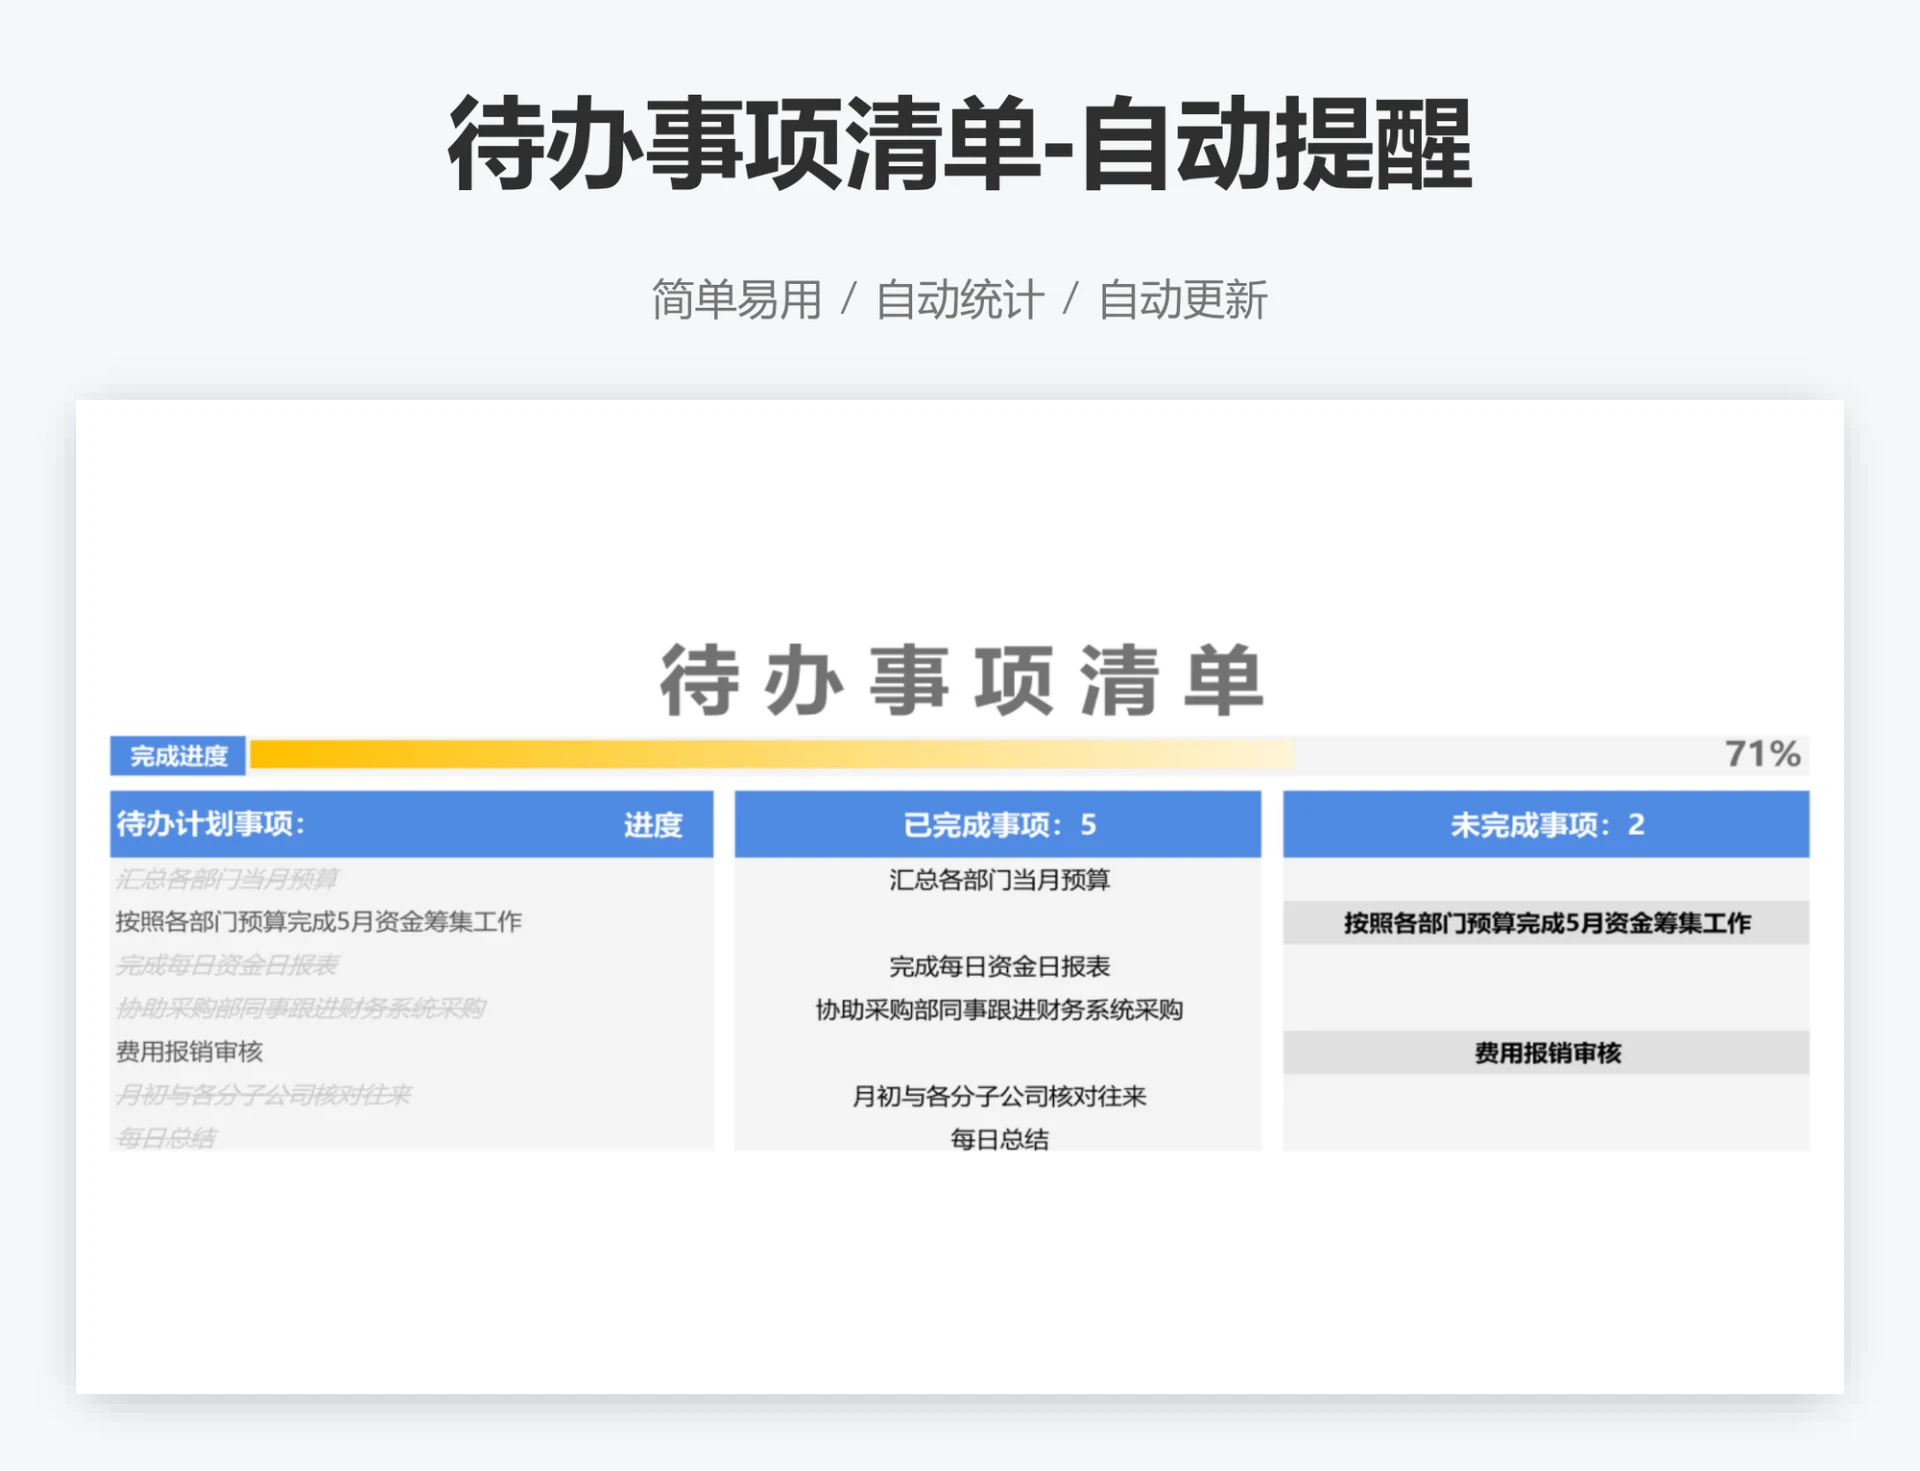The width and height of the screenshot is (1920, 1471).
Task: Select the 按照各部门预算完成5月资金筹集工作 unfinished task bar
Action: pos(1544,924)
